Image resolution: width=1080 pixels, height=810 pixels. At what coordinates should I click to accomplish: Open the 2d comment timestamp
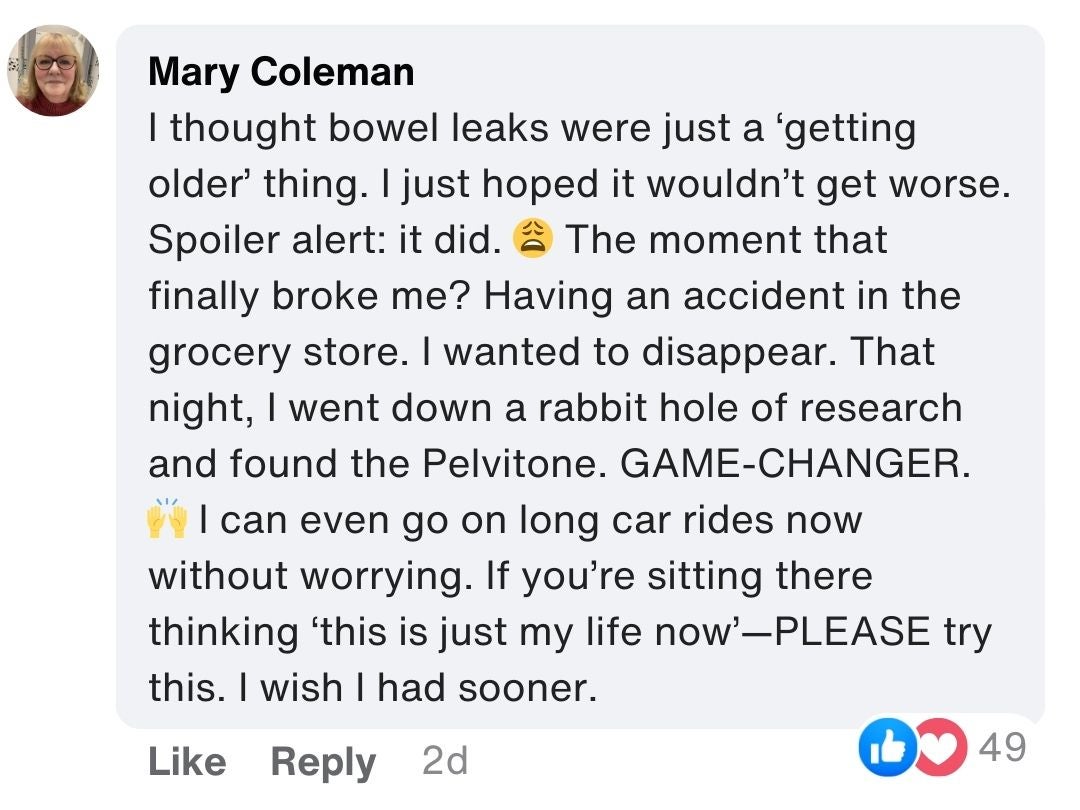445,762
